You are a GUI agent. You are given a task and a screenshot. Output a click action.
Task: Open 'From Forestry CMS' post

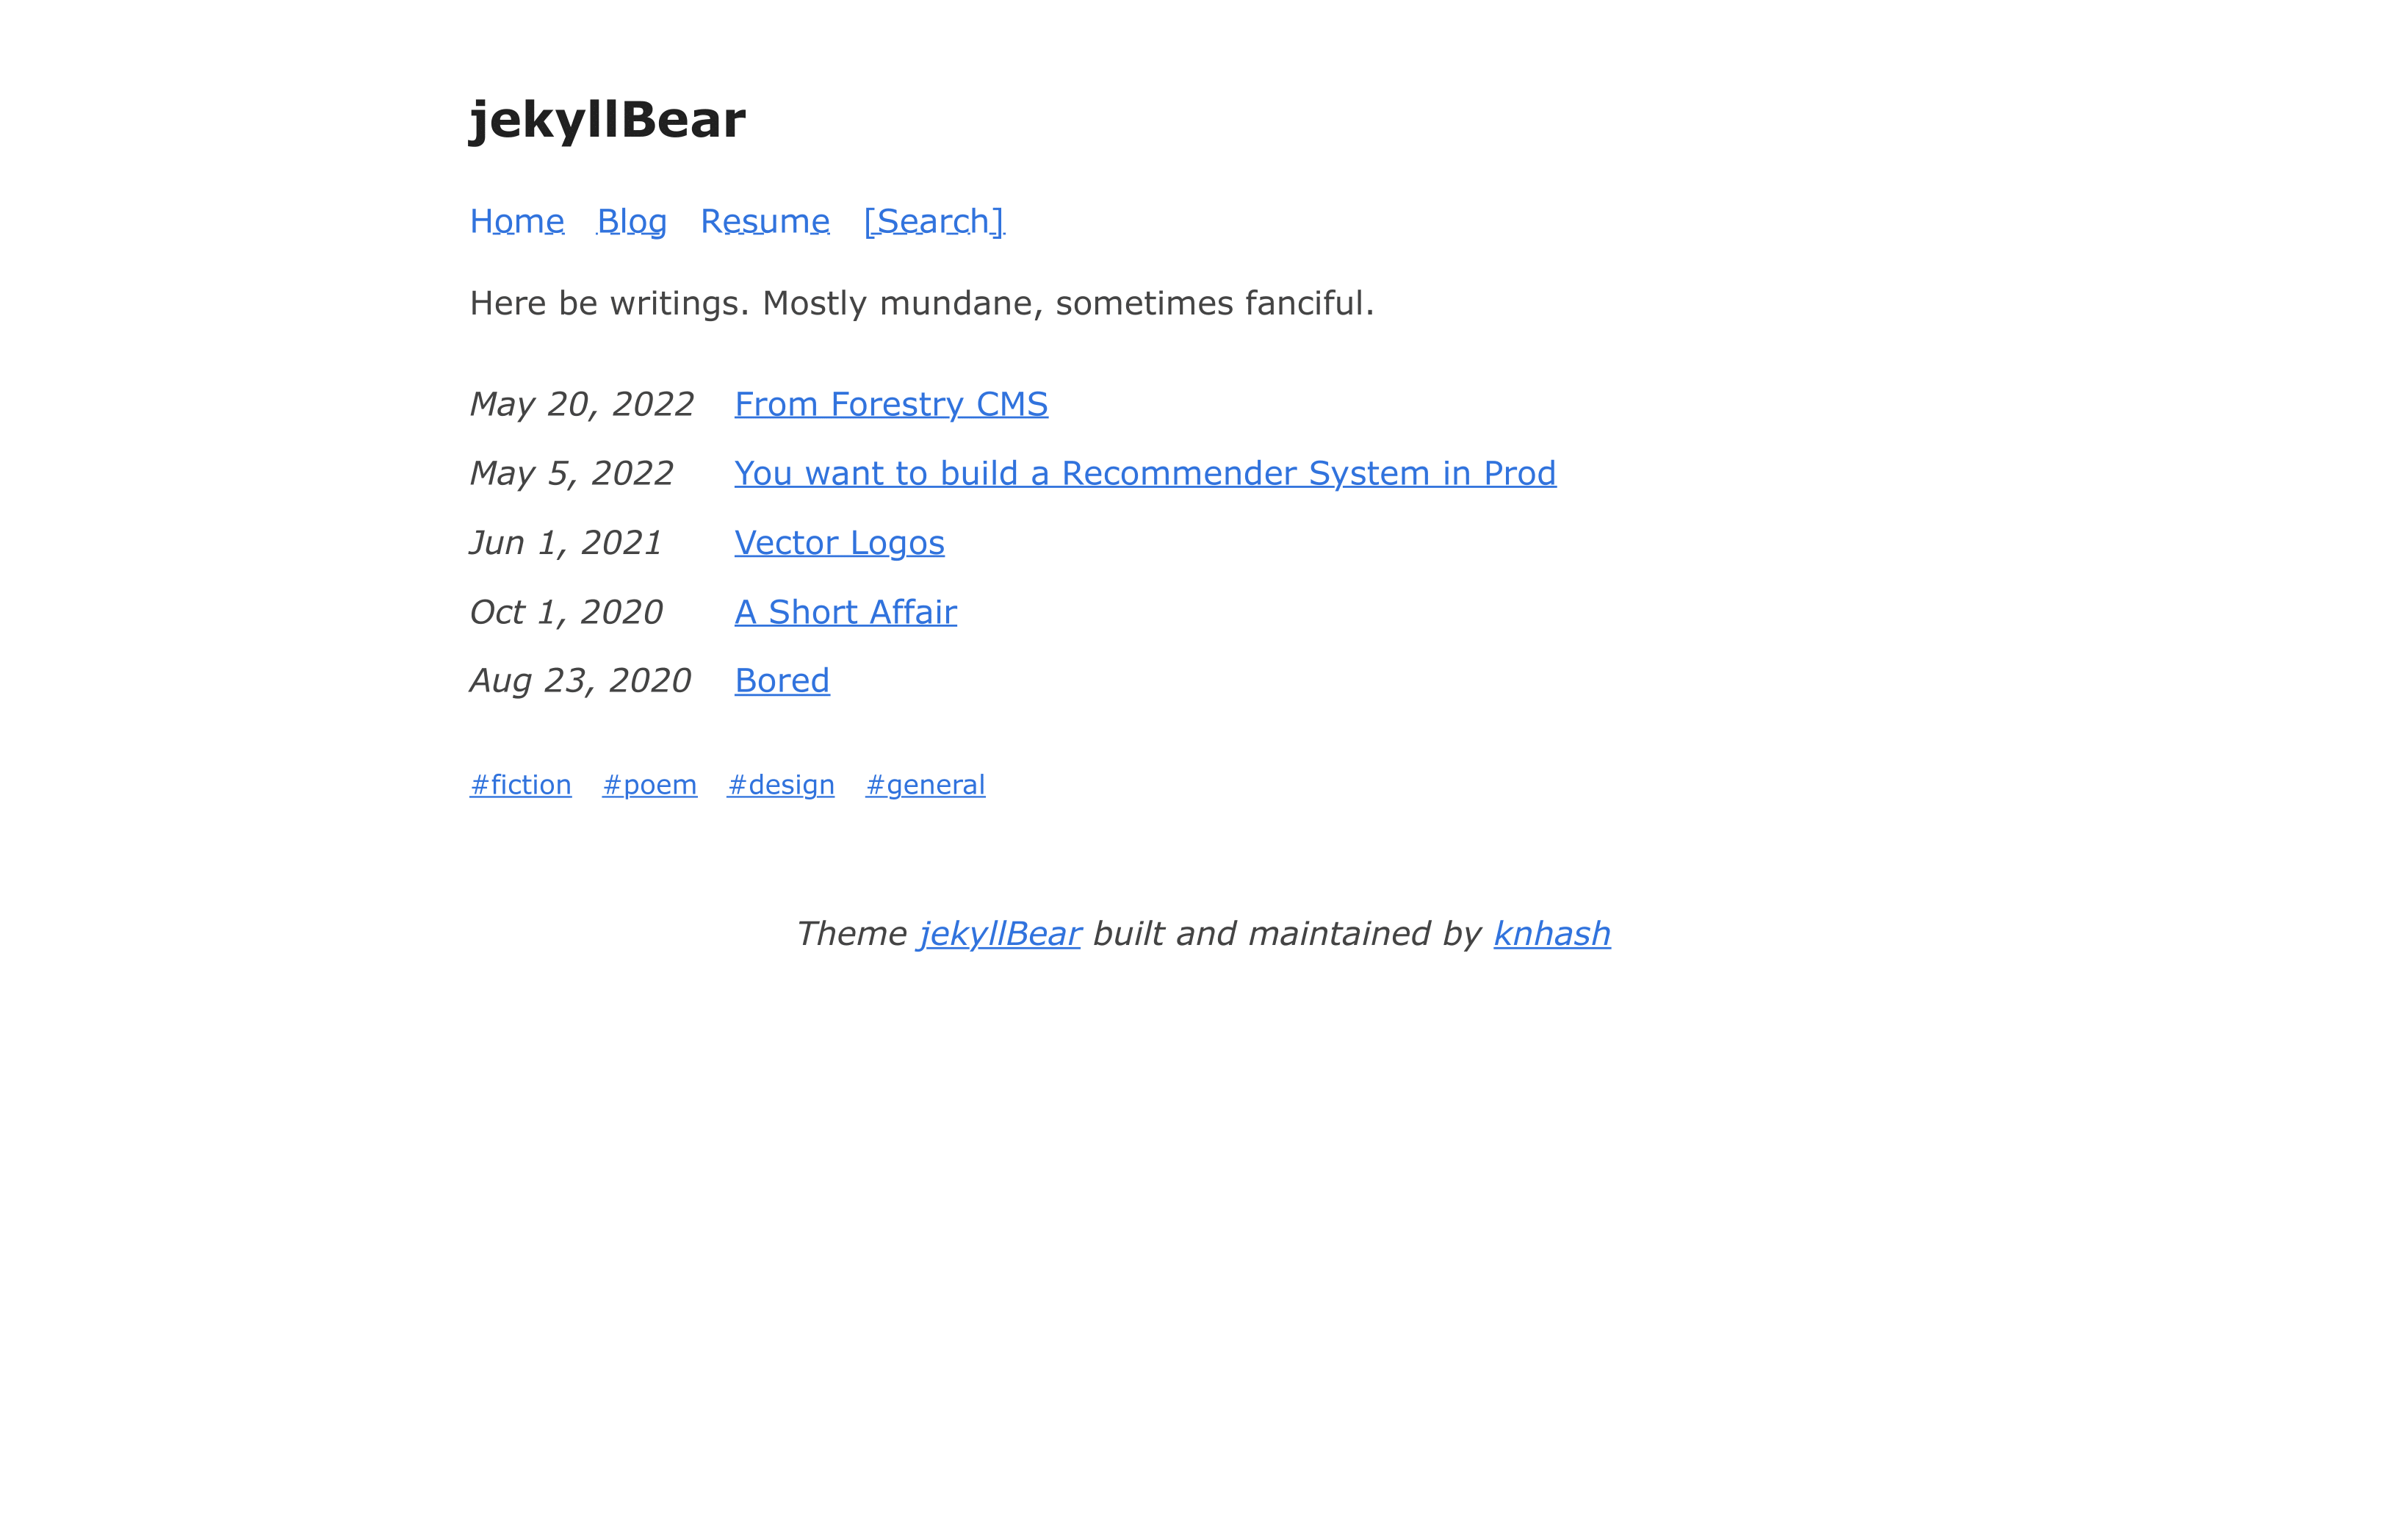889,403
